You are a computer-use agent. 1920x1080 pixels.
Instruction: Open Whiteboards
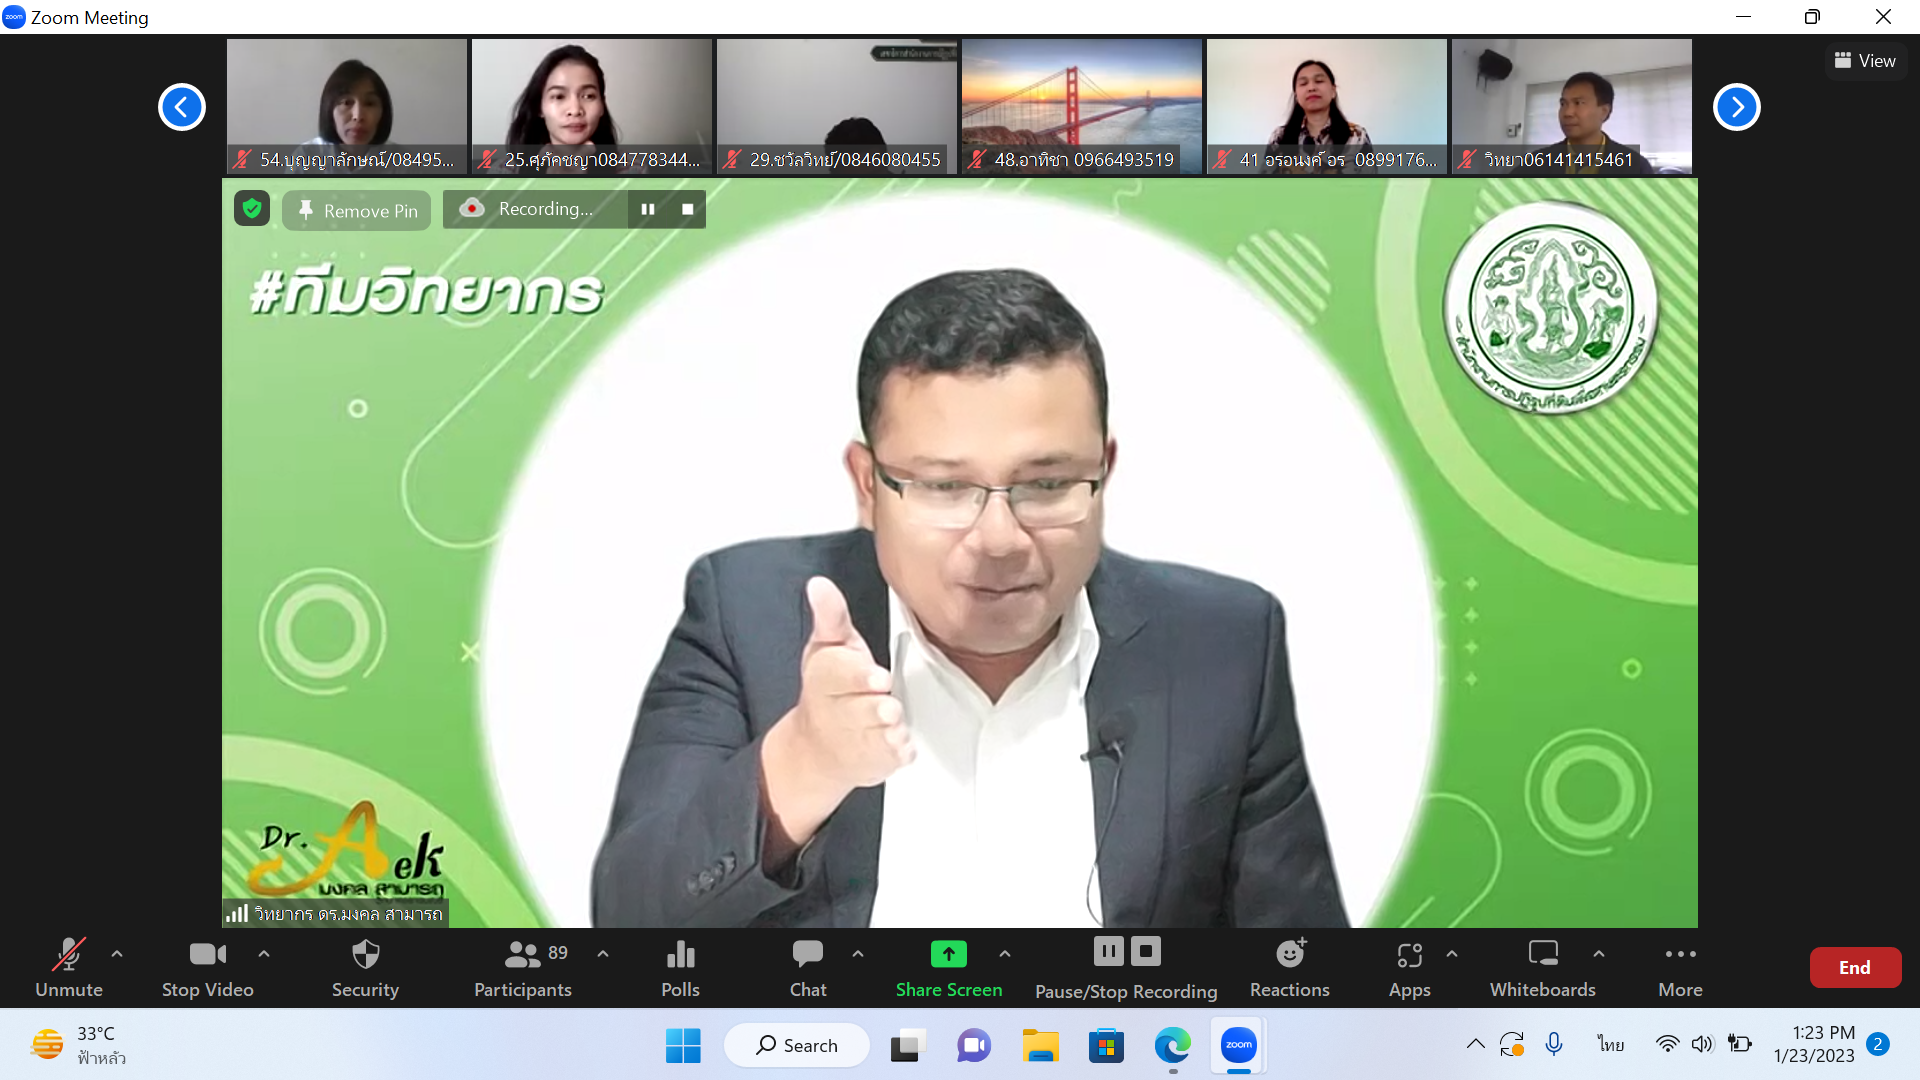[1542, 967]
